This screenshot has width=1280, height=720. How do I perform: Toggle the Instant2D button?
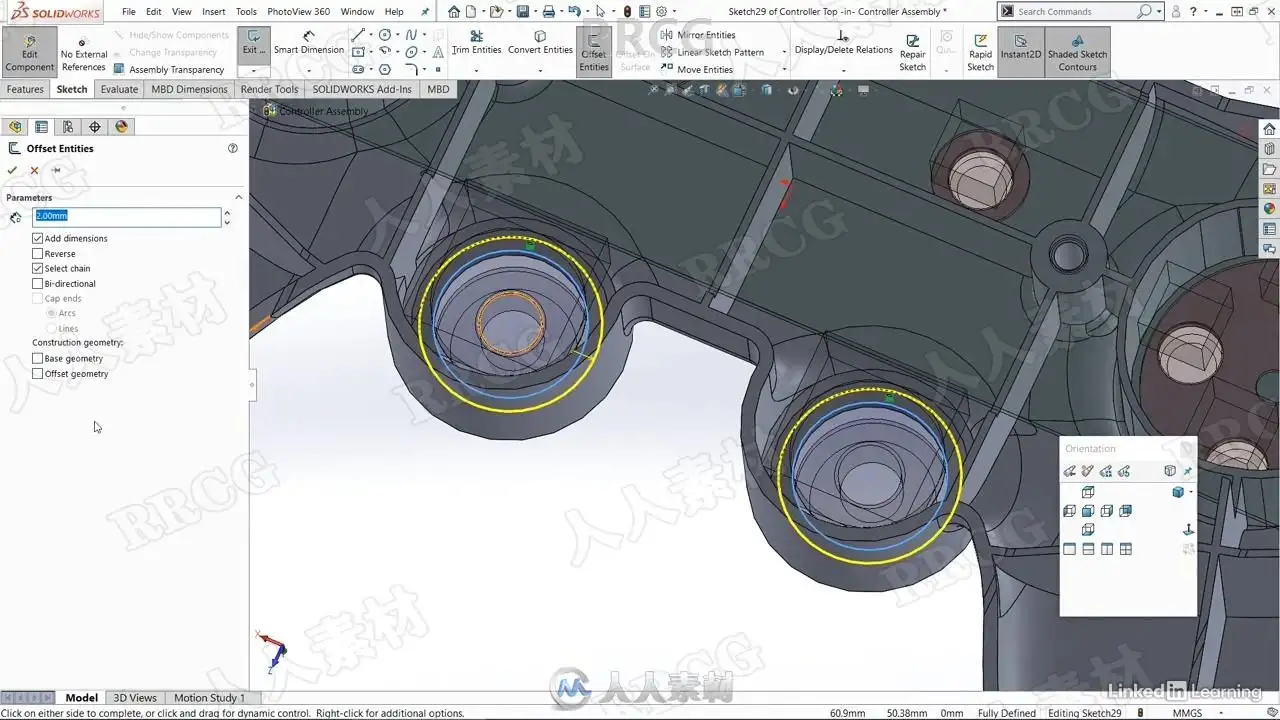(x=1020, y=50)
